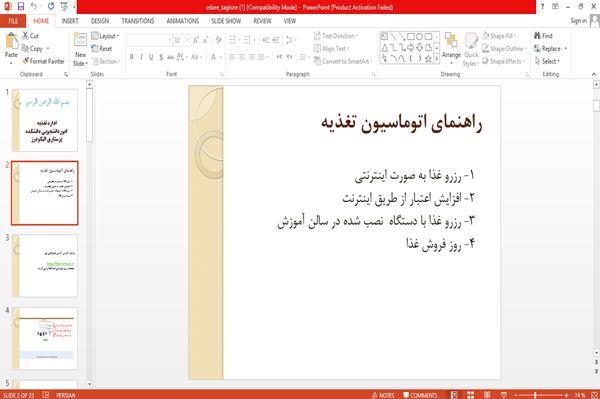
Task: Click the New Slide icon
Action: pos(80,40)
